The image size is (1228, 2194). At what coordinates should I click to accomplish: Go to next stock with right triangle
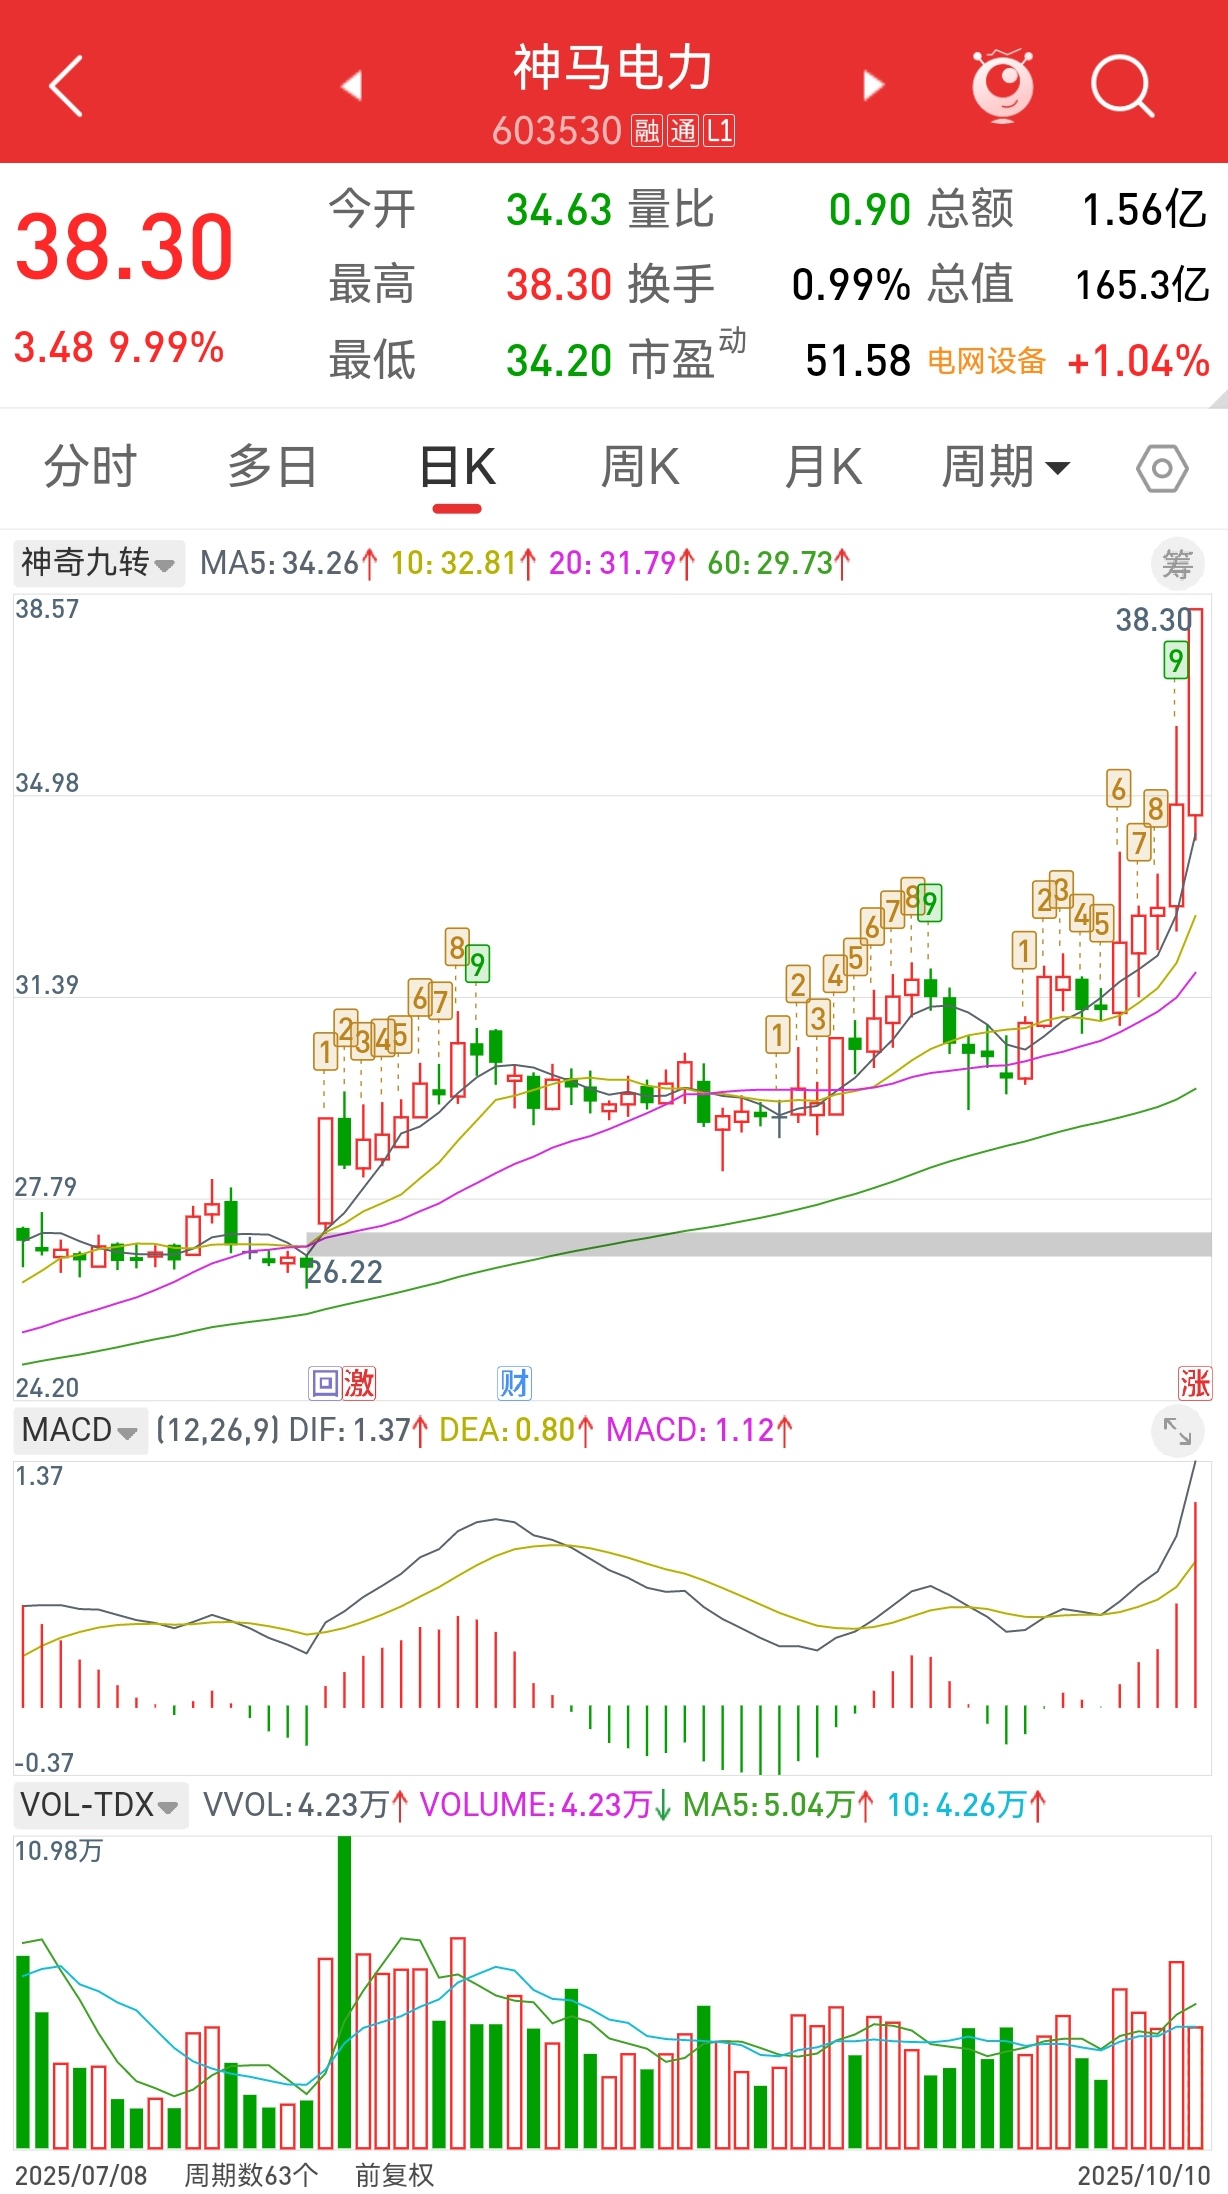[x=873, y=86]
